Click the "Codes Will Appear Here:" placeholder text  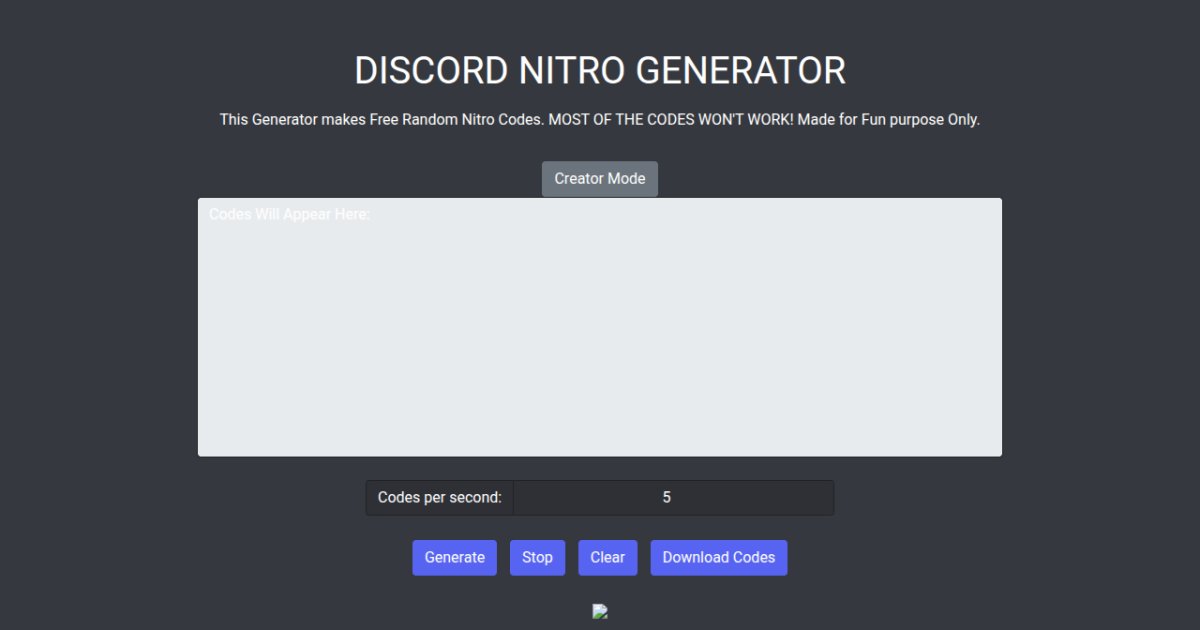[289, 215]
